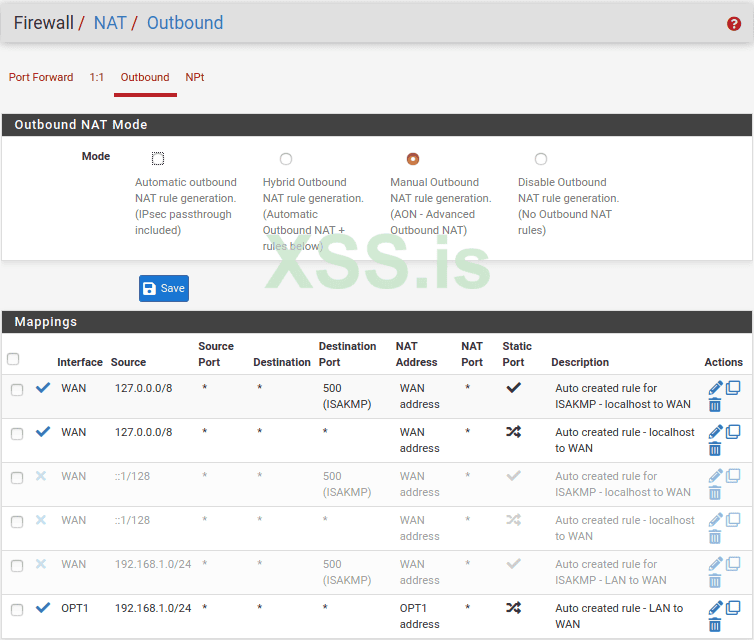The width and height of the screenshot is (754, 640).
Task: Copy the ::1/128 ISAKMP mapping
Action: 733,476
